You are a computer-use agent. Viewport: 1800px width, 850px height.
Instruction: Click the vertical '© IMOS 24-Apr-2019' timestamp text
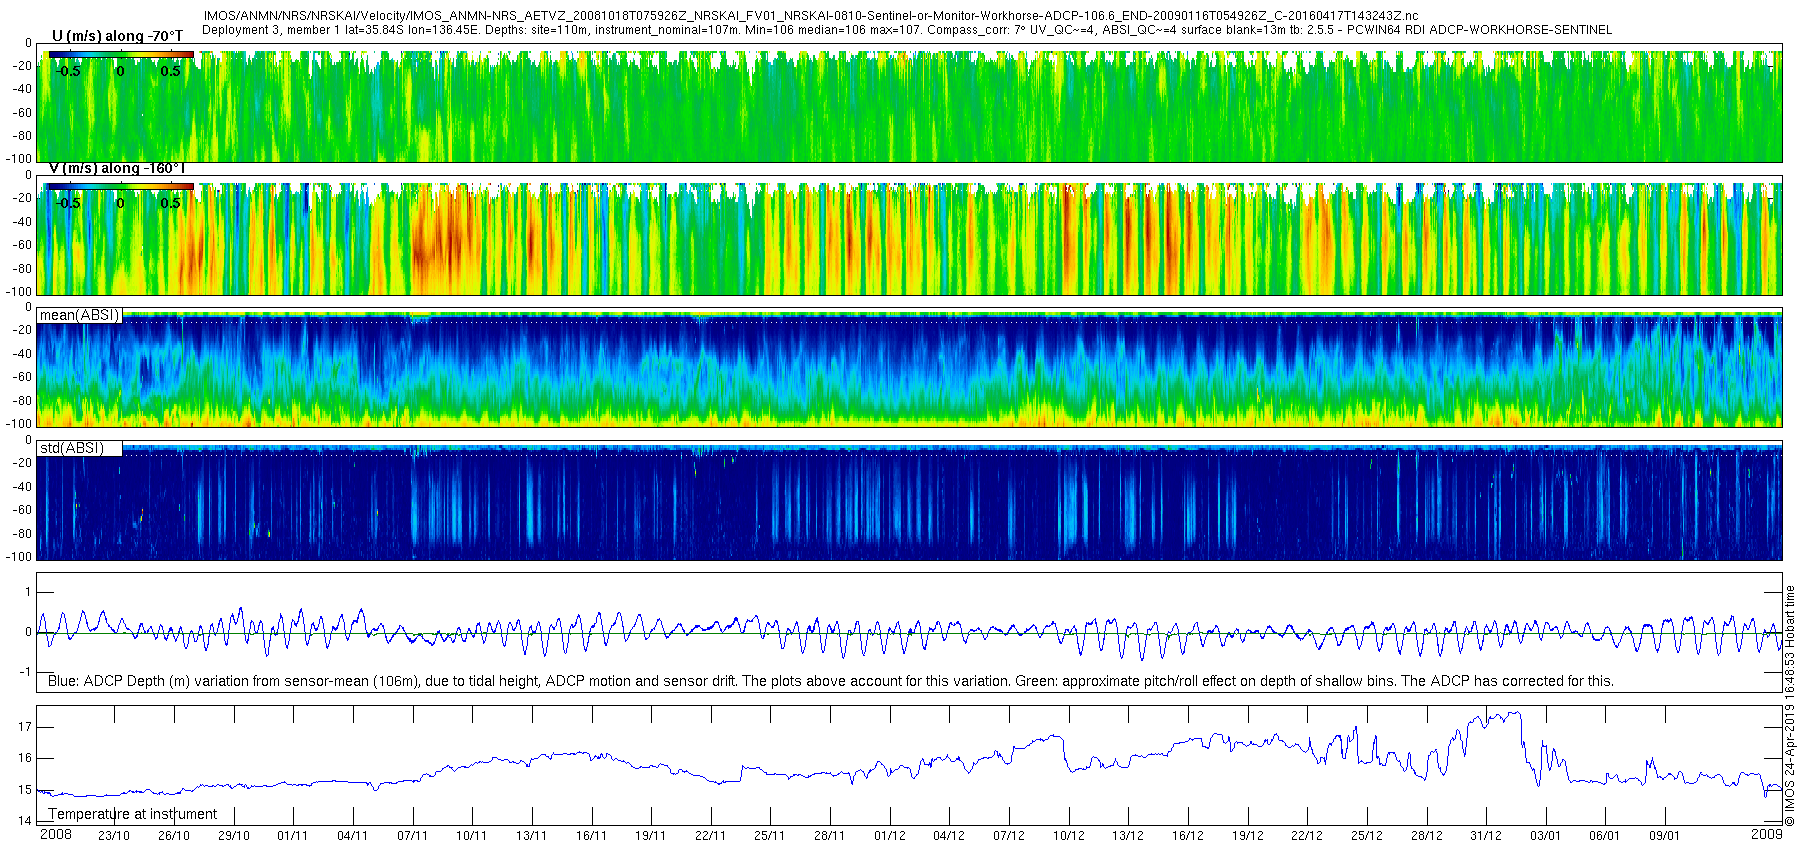1790,705
